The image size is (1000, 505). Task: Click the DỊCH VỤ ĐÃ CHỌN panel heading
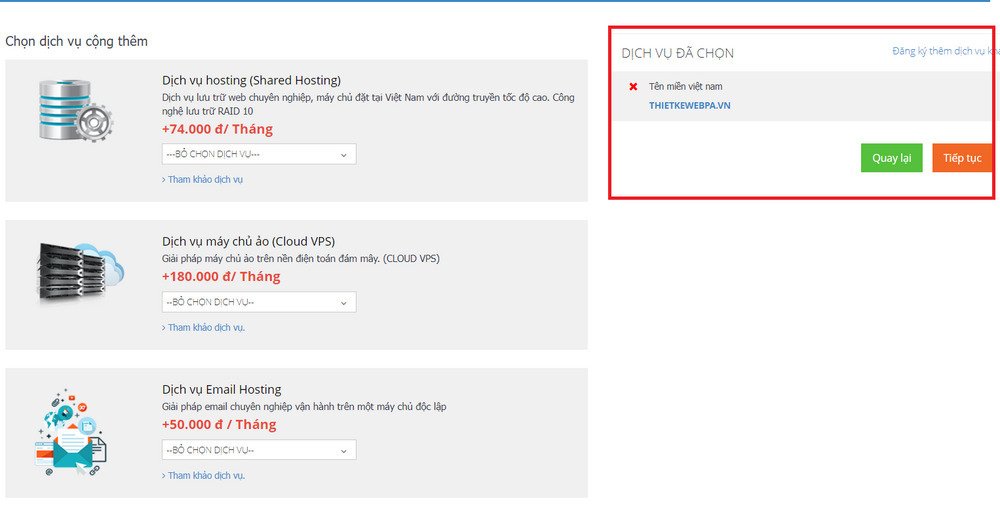point(677,53)
